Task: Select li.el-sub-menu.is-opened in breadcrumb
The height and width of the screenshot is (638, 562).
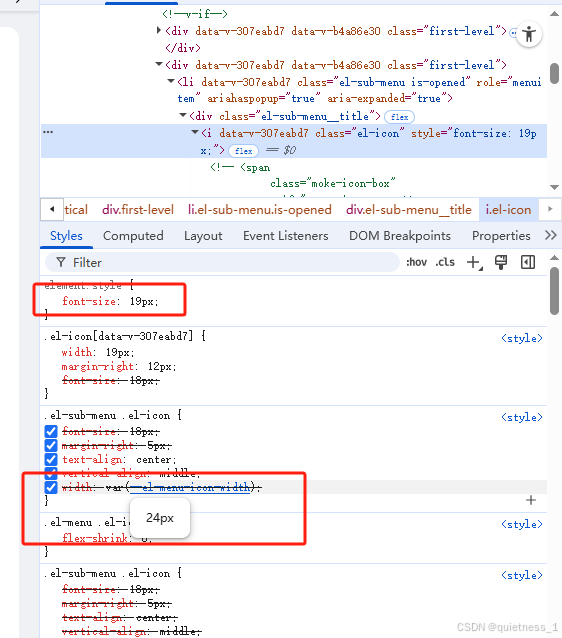Action: pos(259,210)
